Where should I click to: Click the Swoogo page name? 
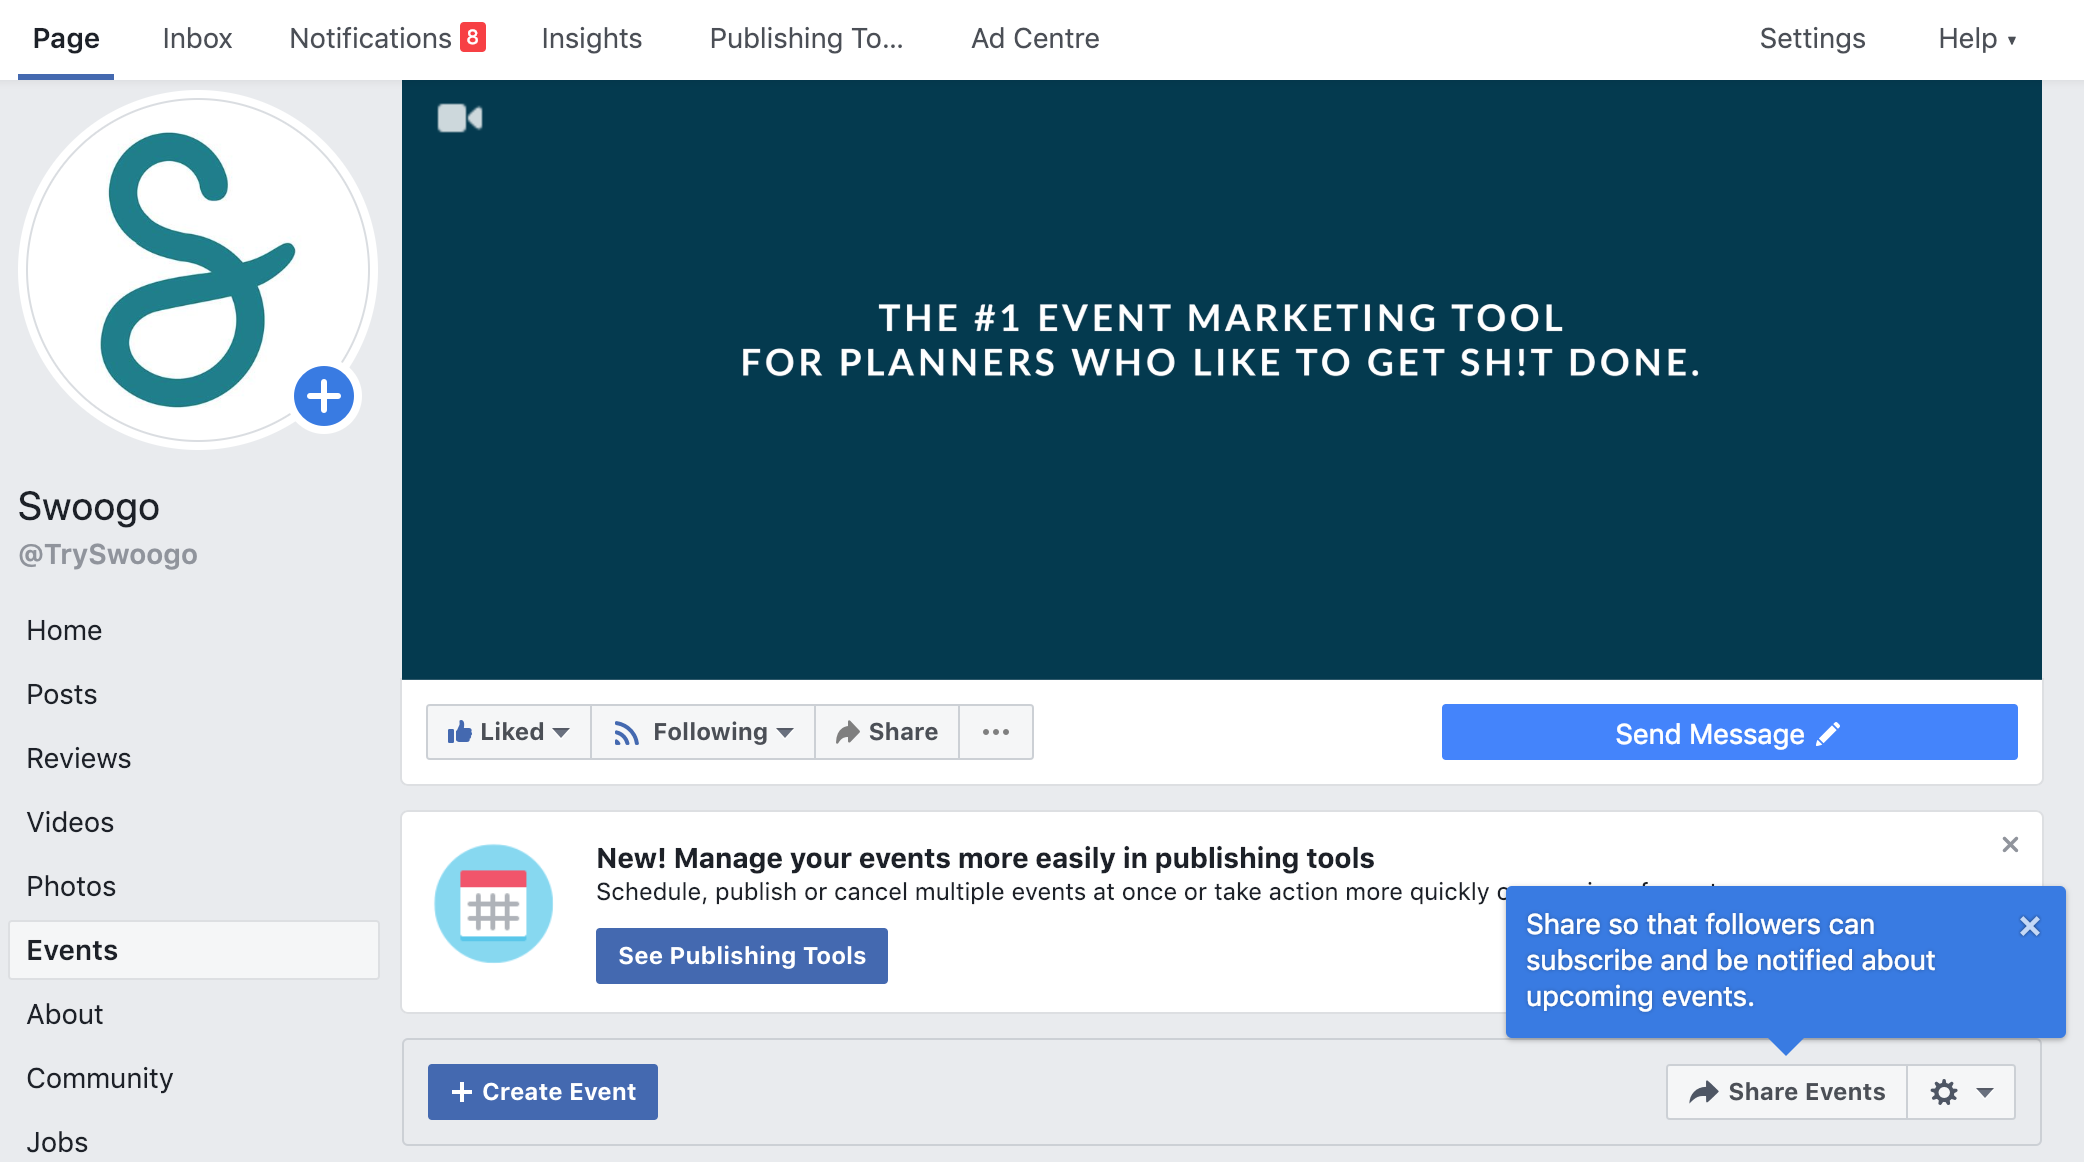(x=89, y=506)
